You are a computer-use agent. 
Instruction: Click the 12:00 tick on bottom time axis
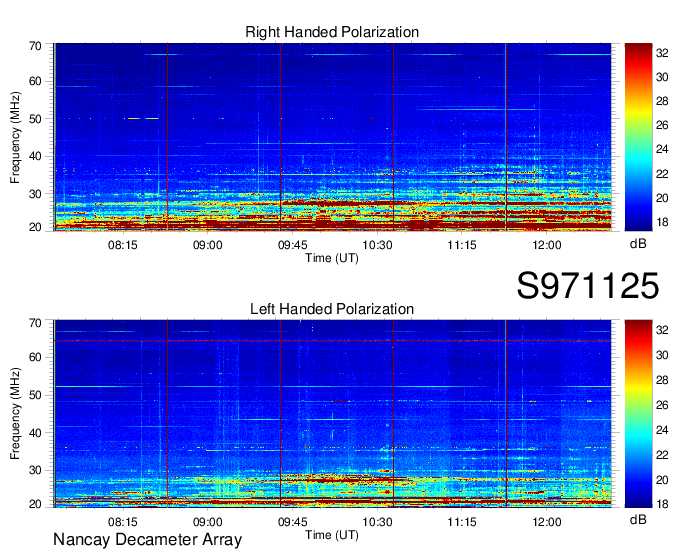(x=547, y=522)
